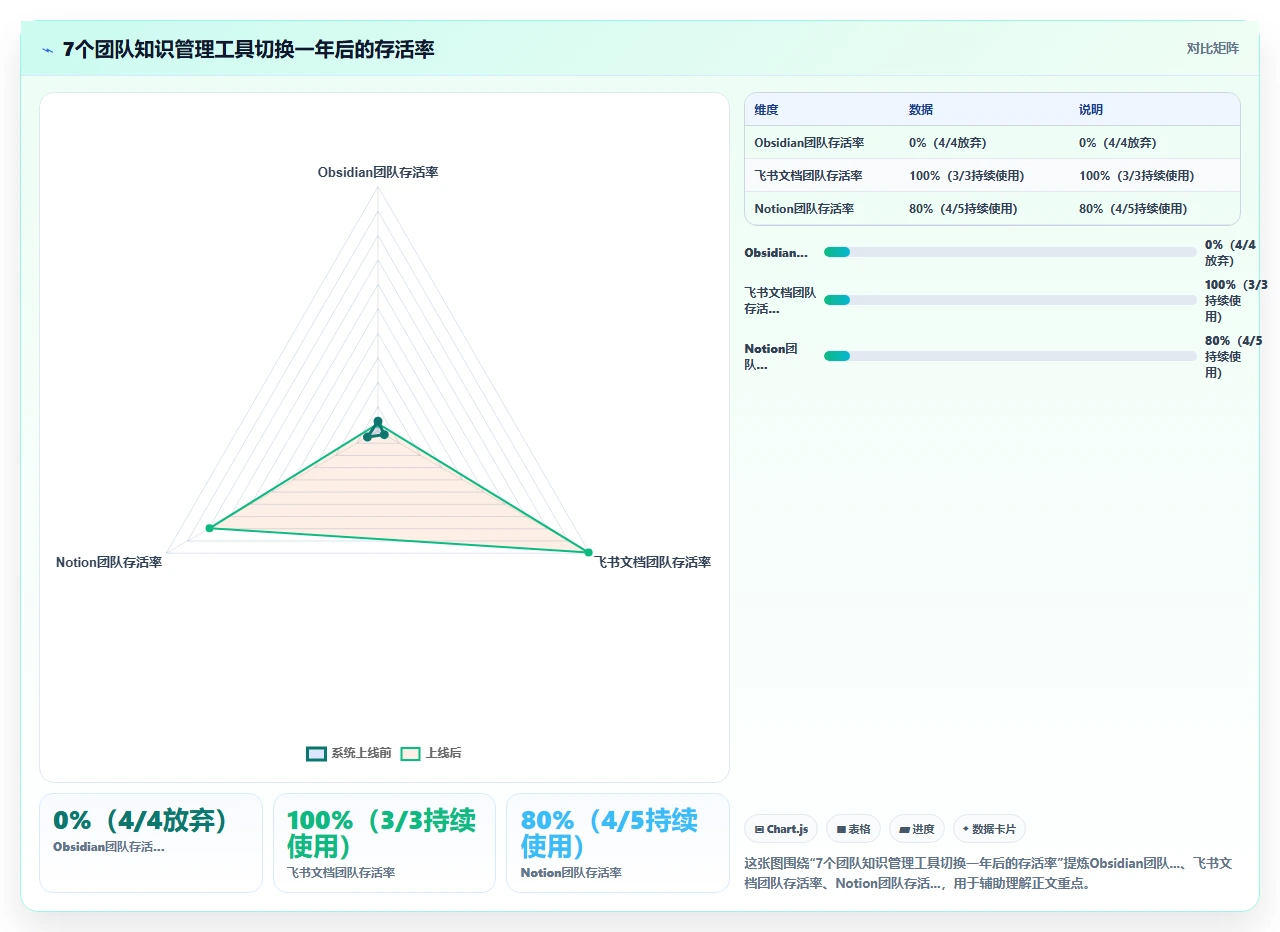This screenshot has height=932, width=1280.
Task: Click the lightning icon beside the page title
Action: (x=47, y=50)
